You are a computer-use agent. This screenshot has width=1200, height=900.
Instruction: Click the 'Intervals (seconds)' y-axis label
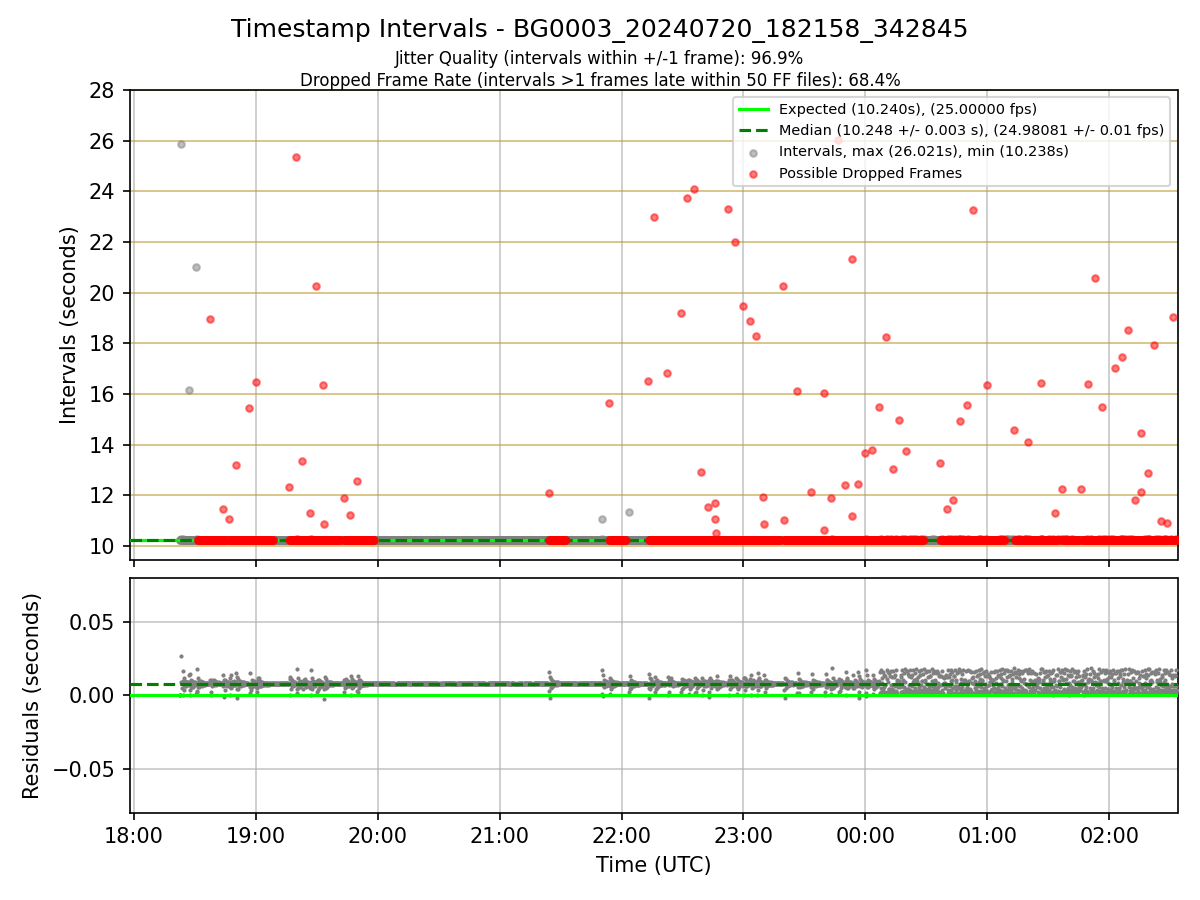tap(68, 324)
